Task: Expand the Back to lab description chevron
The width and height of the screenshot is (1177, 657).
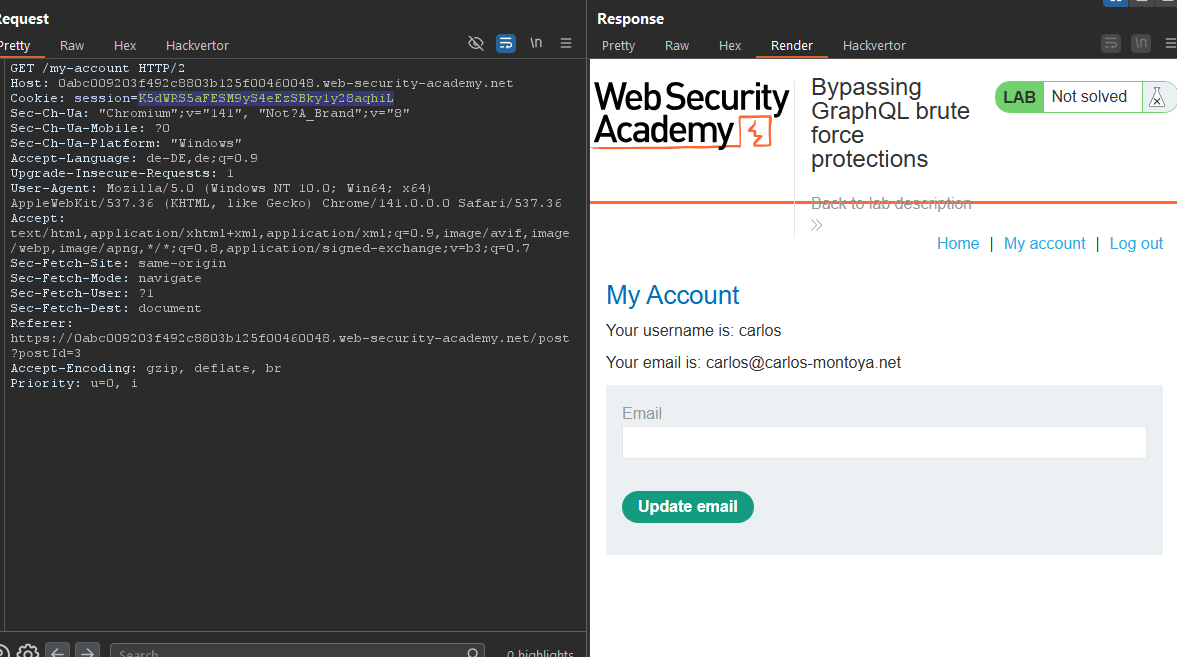Action: coord(817,225)
